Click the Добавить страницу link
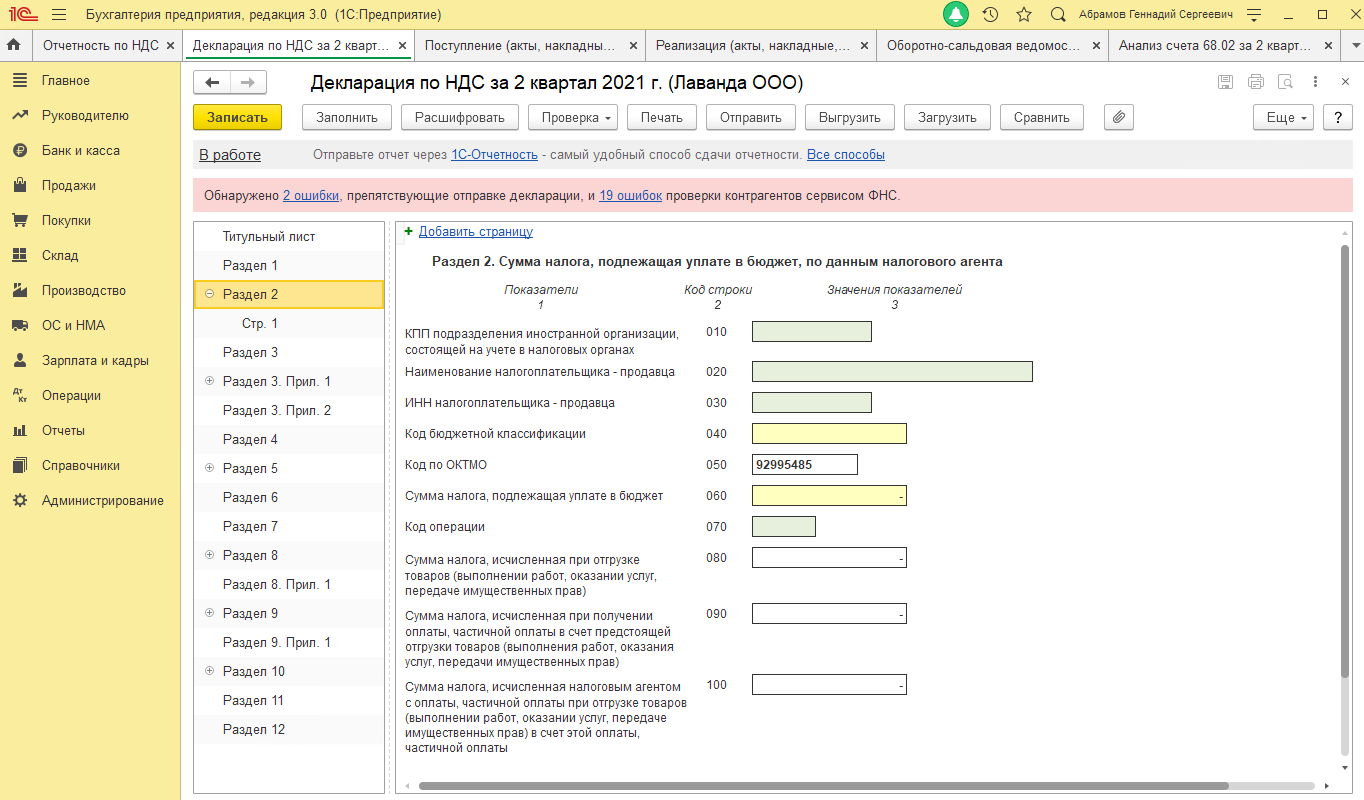Image resolution: width=1364 pixels, height=800 pixels. coord(475,232)
